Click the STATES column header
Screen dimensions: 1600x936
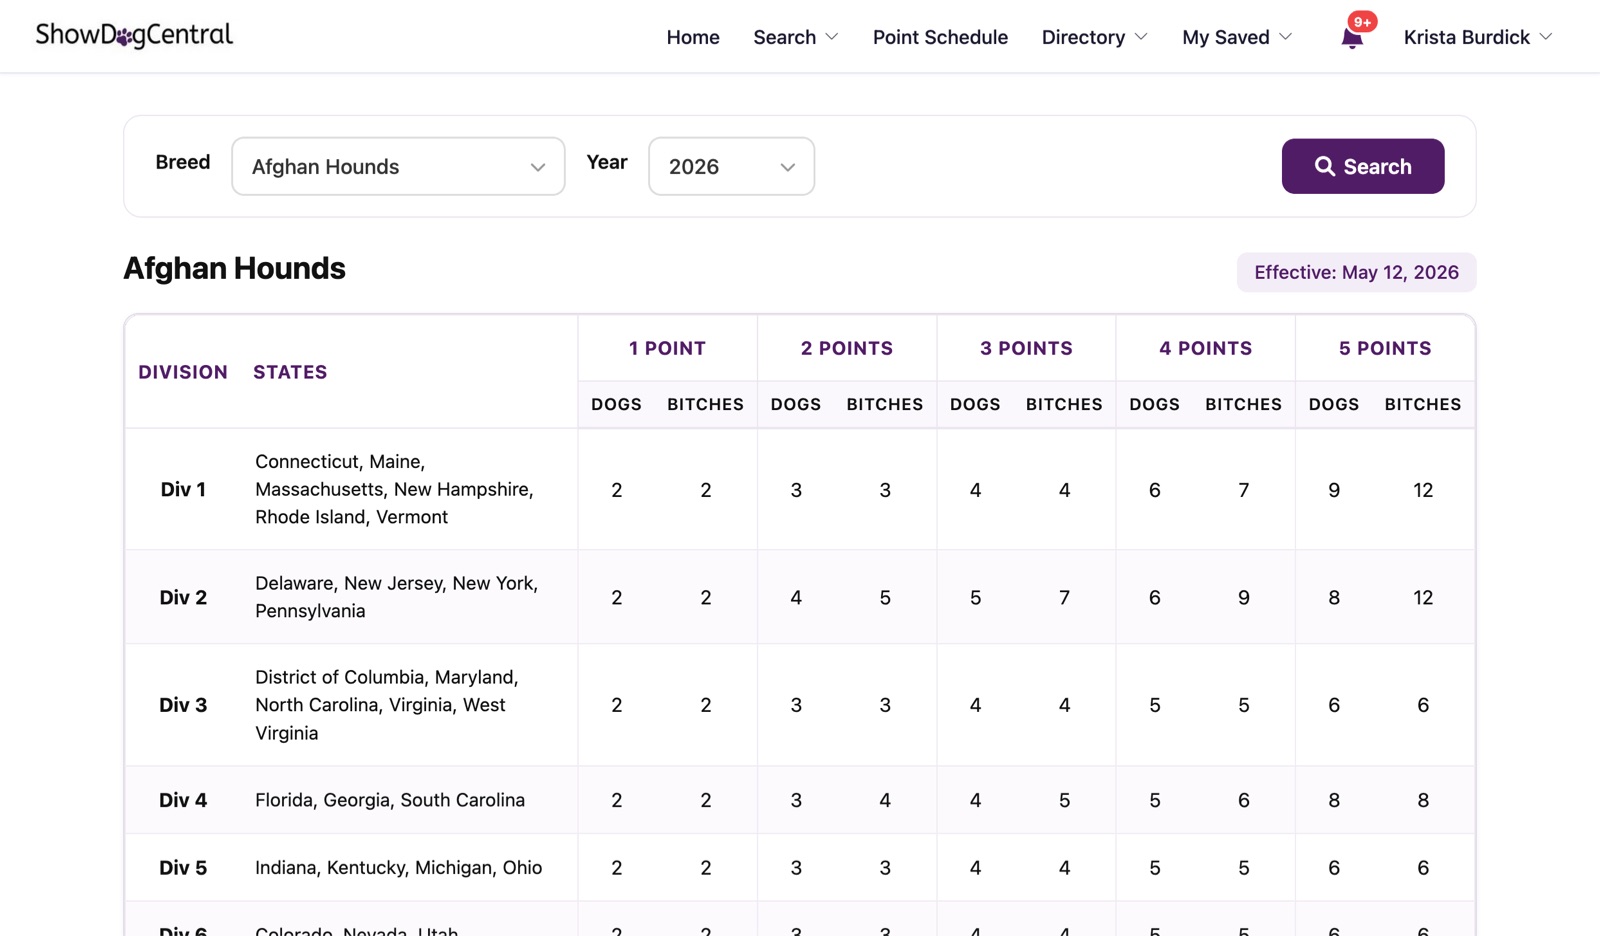(290, 372)
